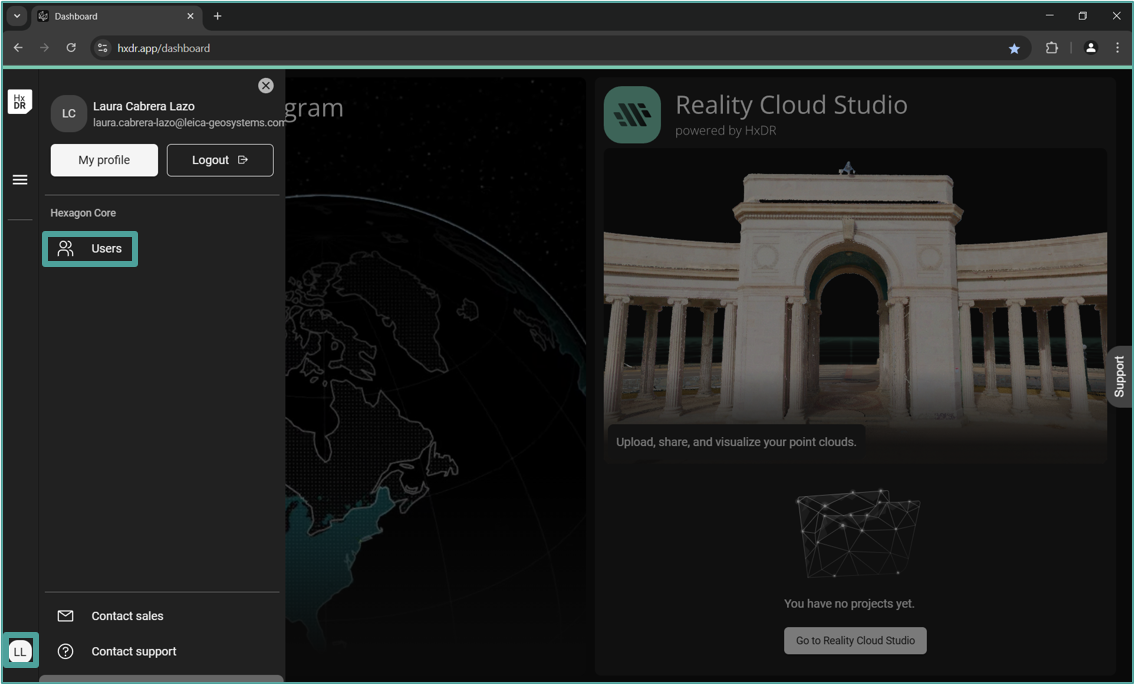Click the Contact sales envelope icon
This screenshot has width=1134, height=684.
tap(66, 616)
